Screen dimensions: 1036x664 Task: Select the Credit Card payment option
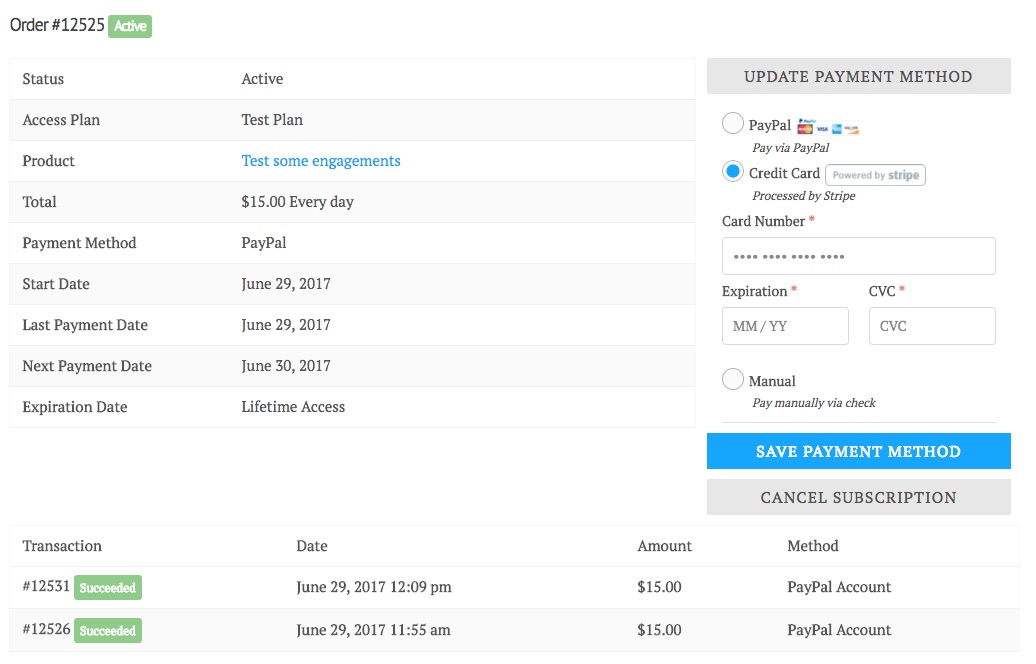coord(733,172)
